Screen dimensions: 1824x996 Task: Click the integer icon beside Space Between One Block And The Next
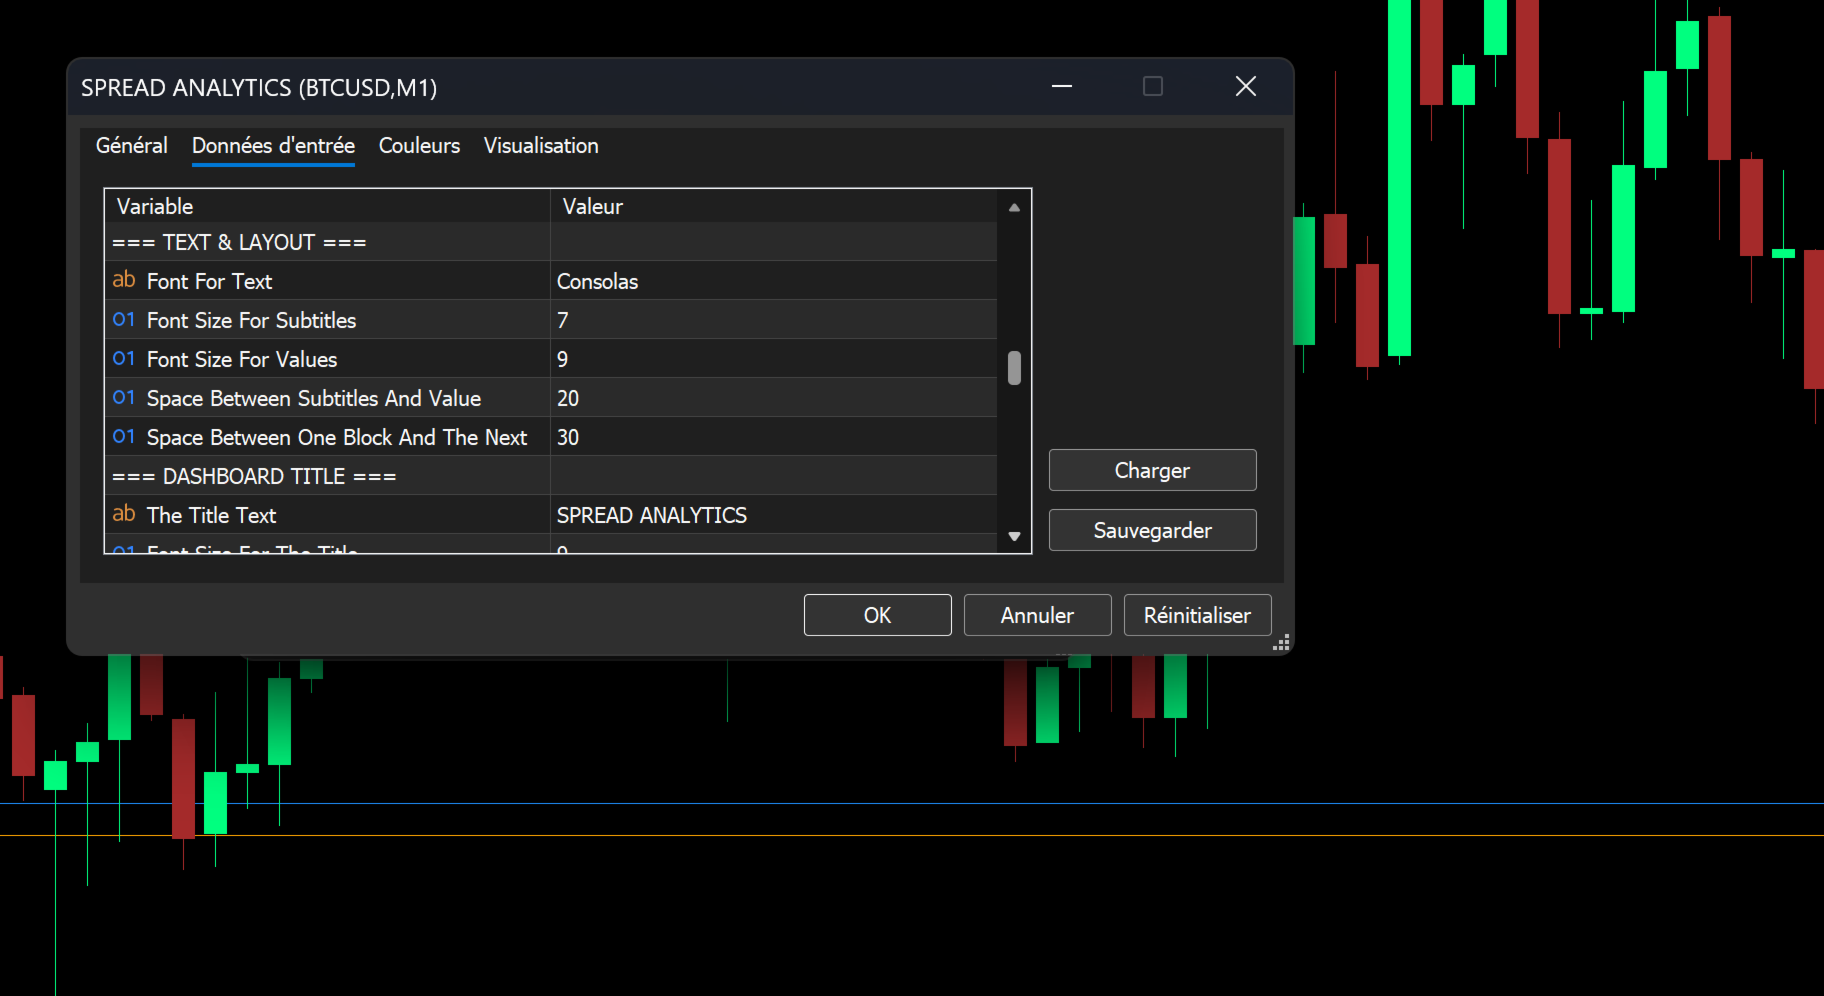click(x=124, y=436)
